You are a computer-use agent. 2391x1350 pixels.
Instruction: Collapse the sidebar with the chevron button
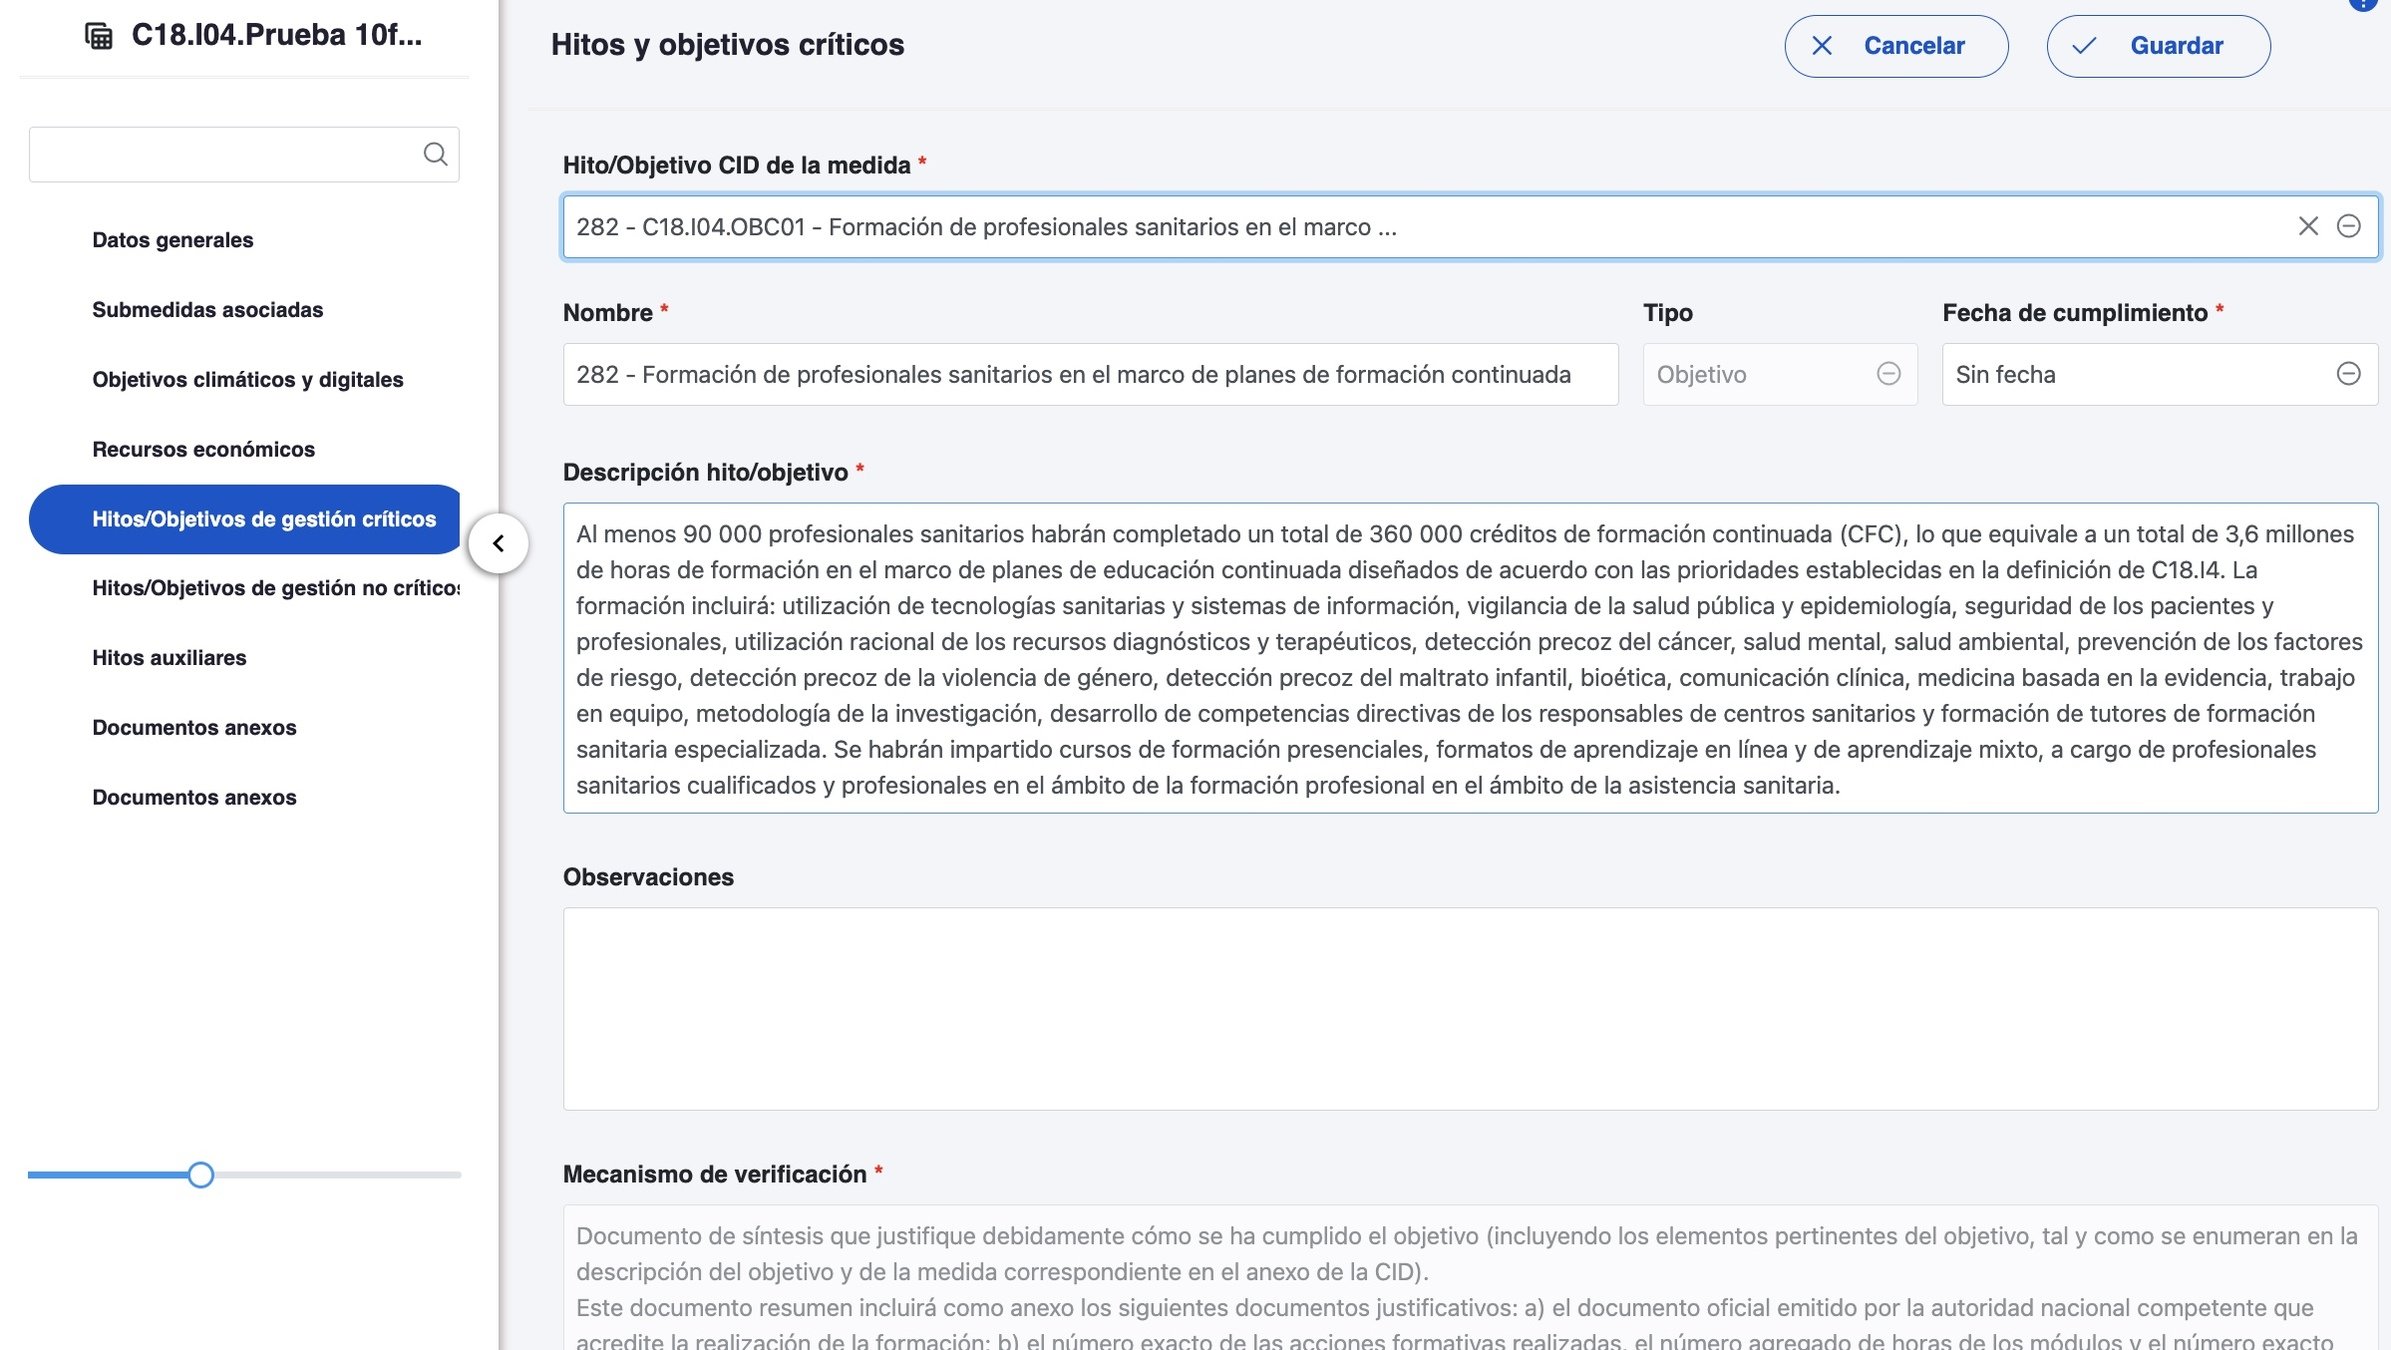click(x=498, y=543)
